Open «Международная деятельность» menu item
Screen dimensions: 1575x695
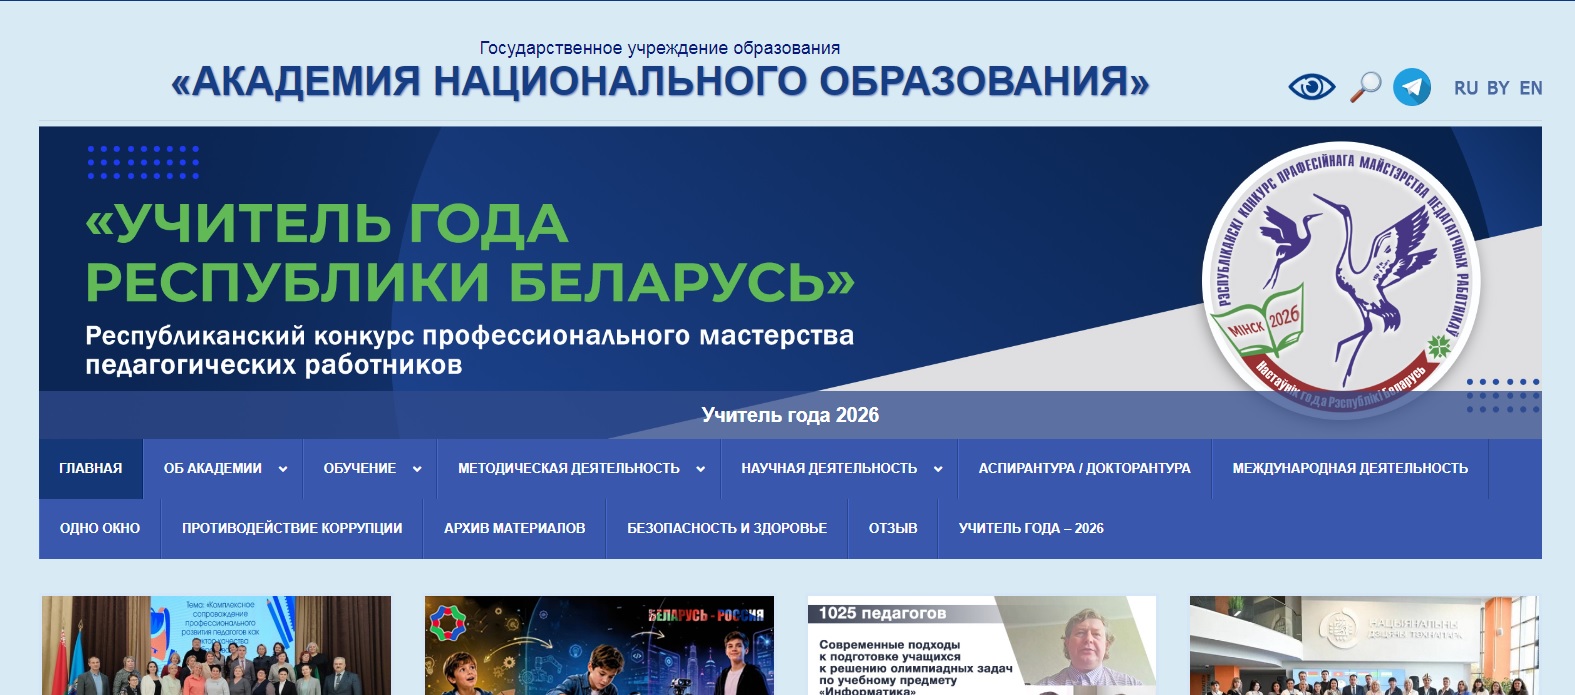point(1350,468)
